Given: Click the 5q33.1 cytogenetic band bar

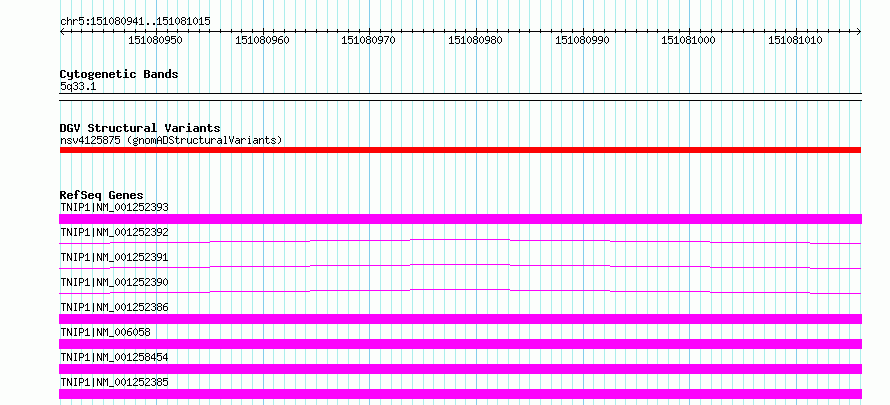Looking at the screenshot, I should point(460,97).
